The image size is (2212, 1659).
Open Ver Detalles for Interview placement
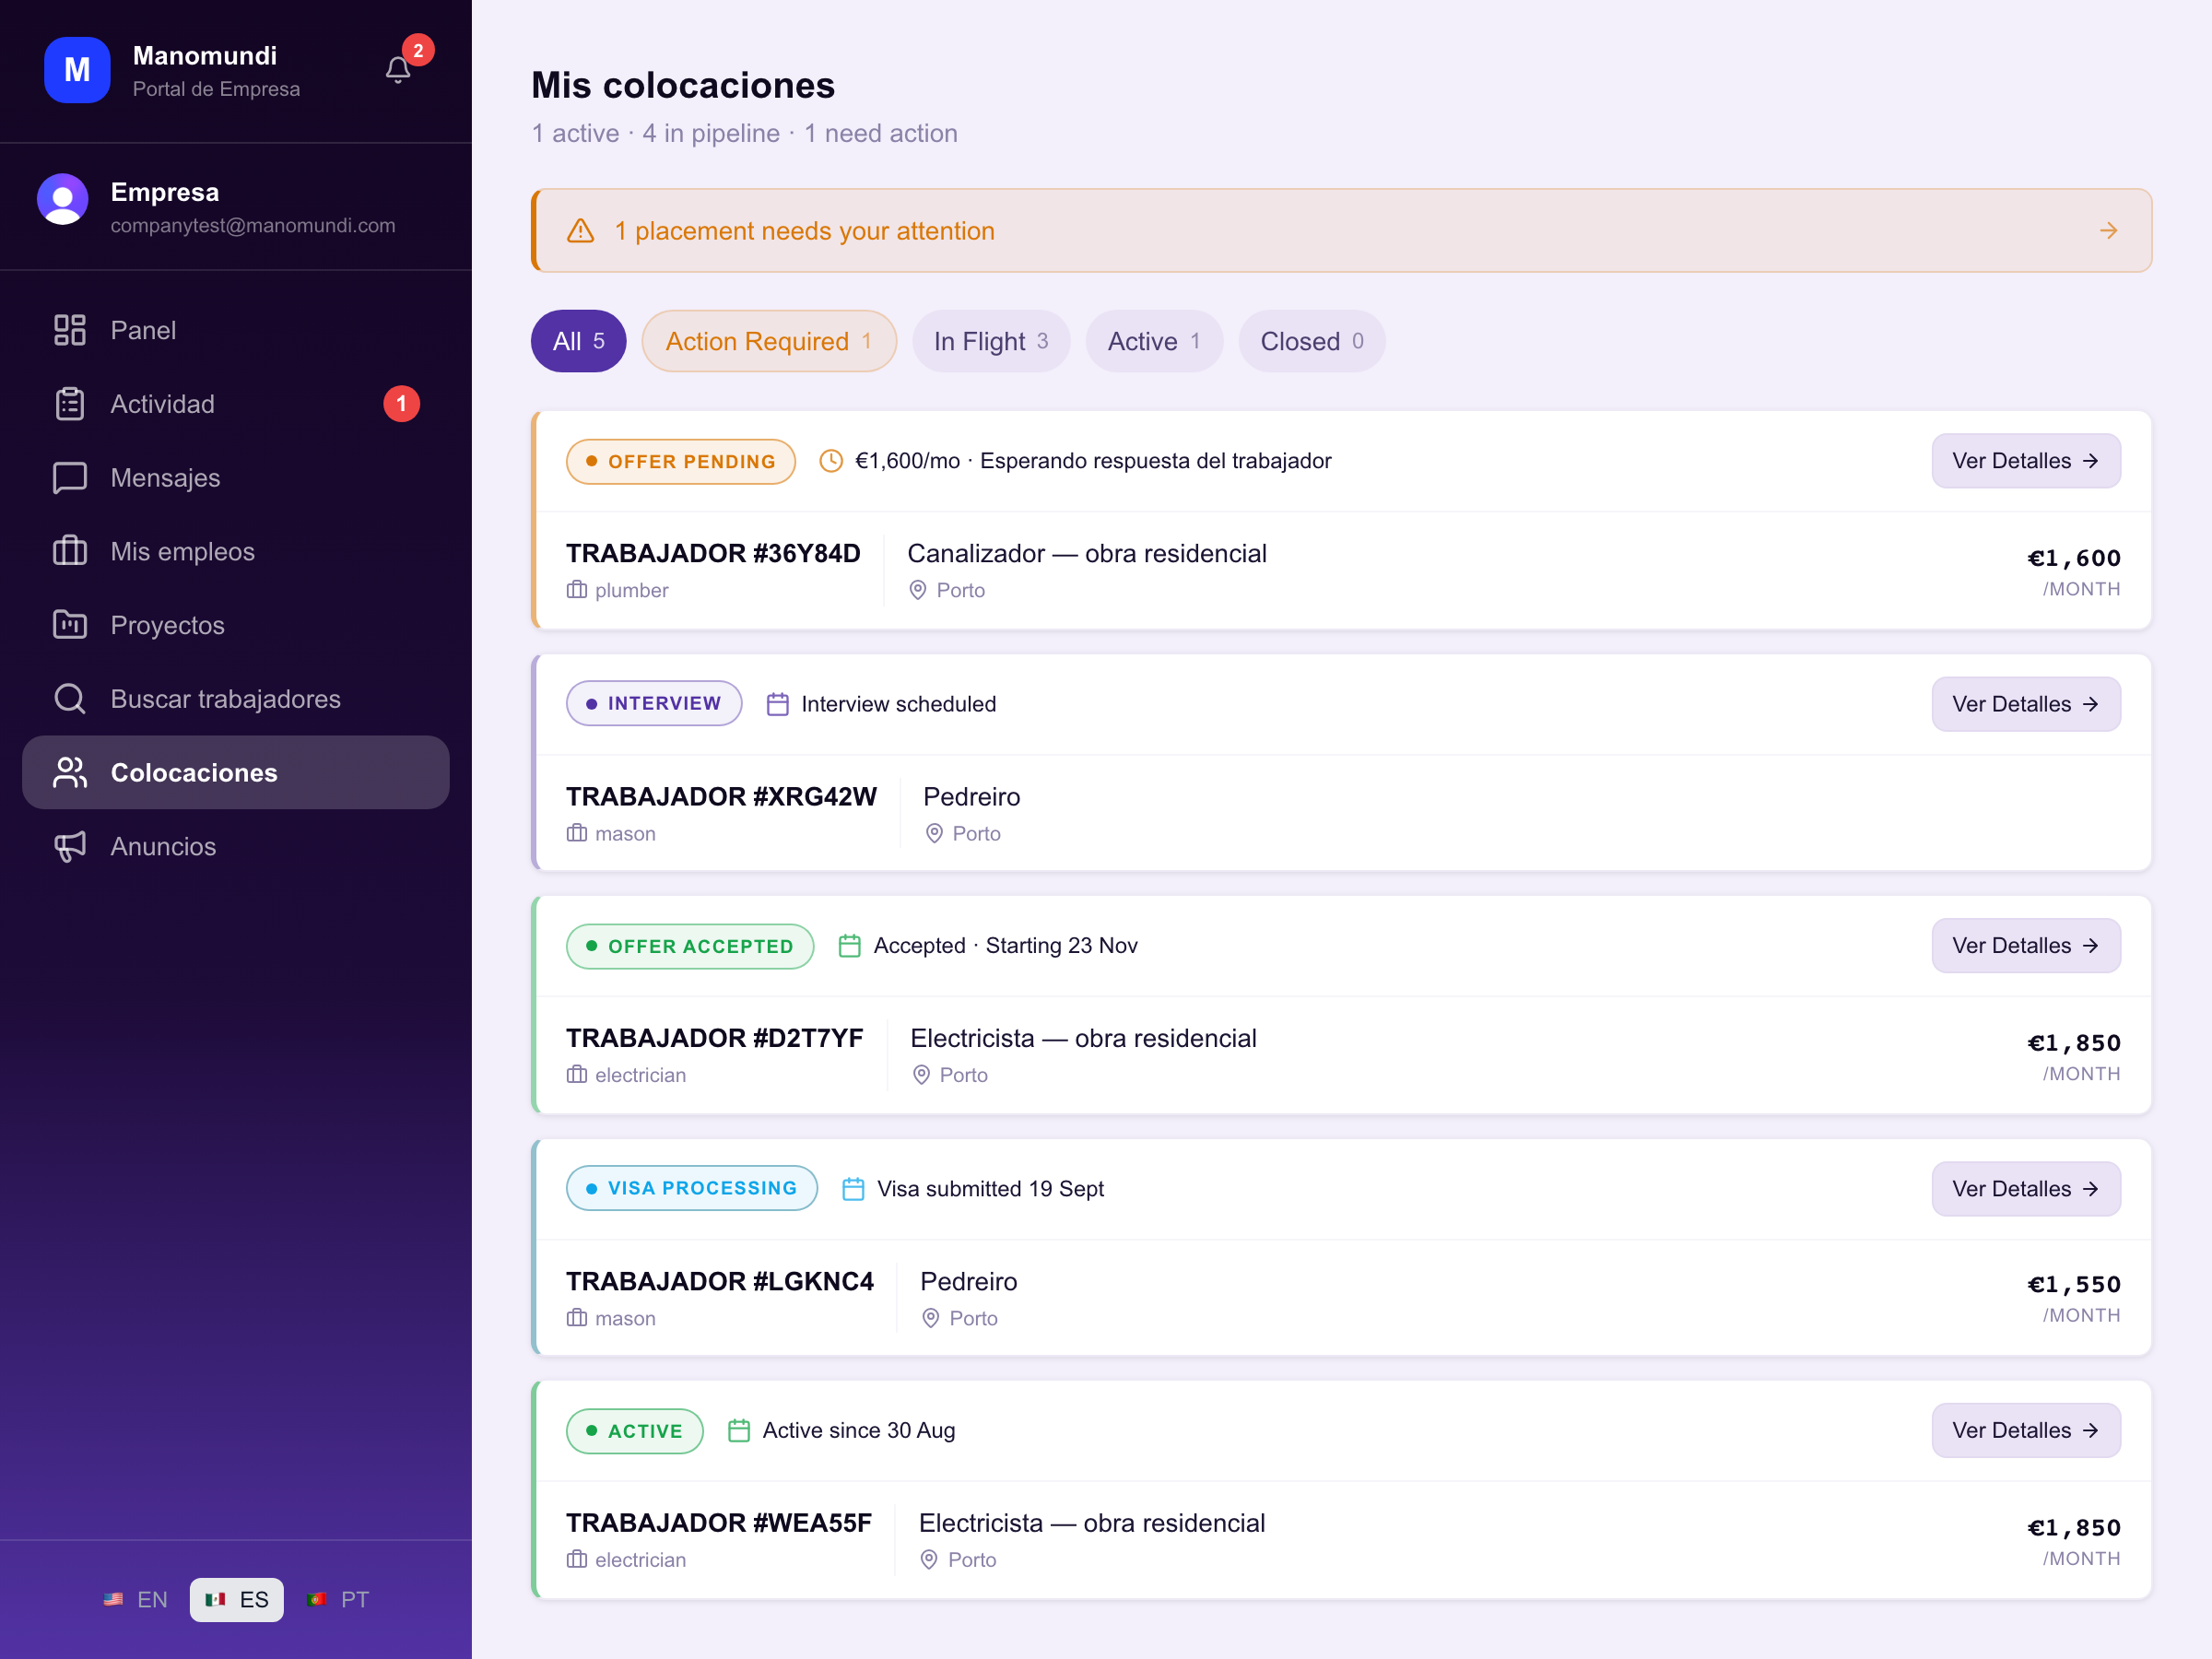[x=2026, y=704]
